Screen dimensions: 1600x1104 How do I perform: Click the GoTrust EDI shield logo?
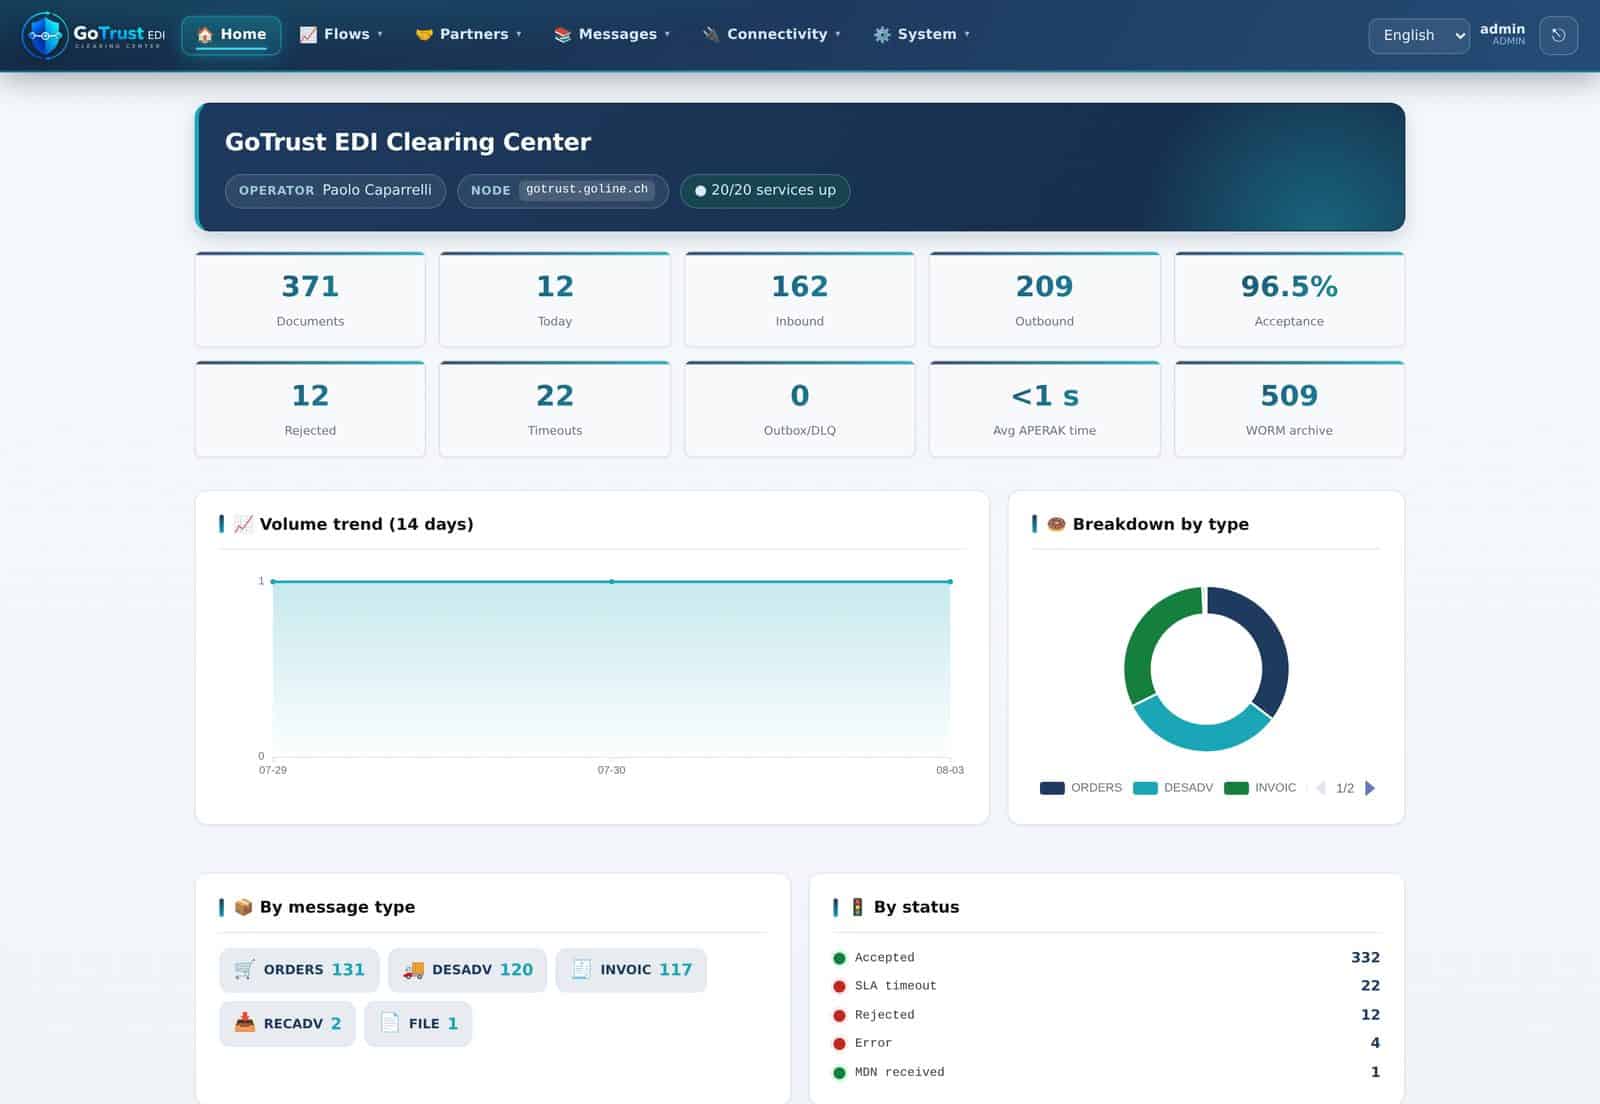point(44,35)
